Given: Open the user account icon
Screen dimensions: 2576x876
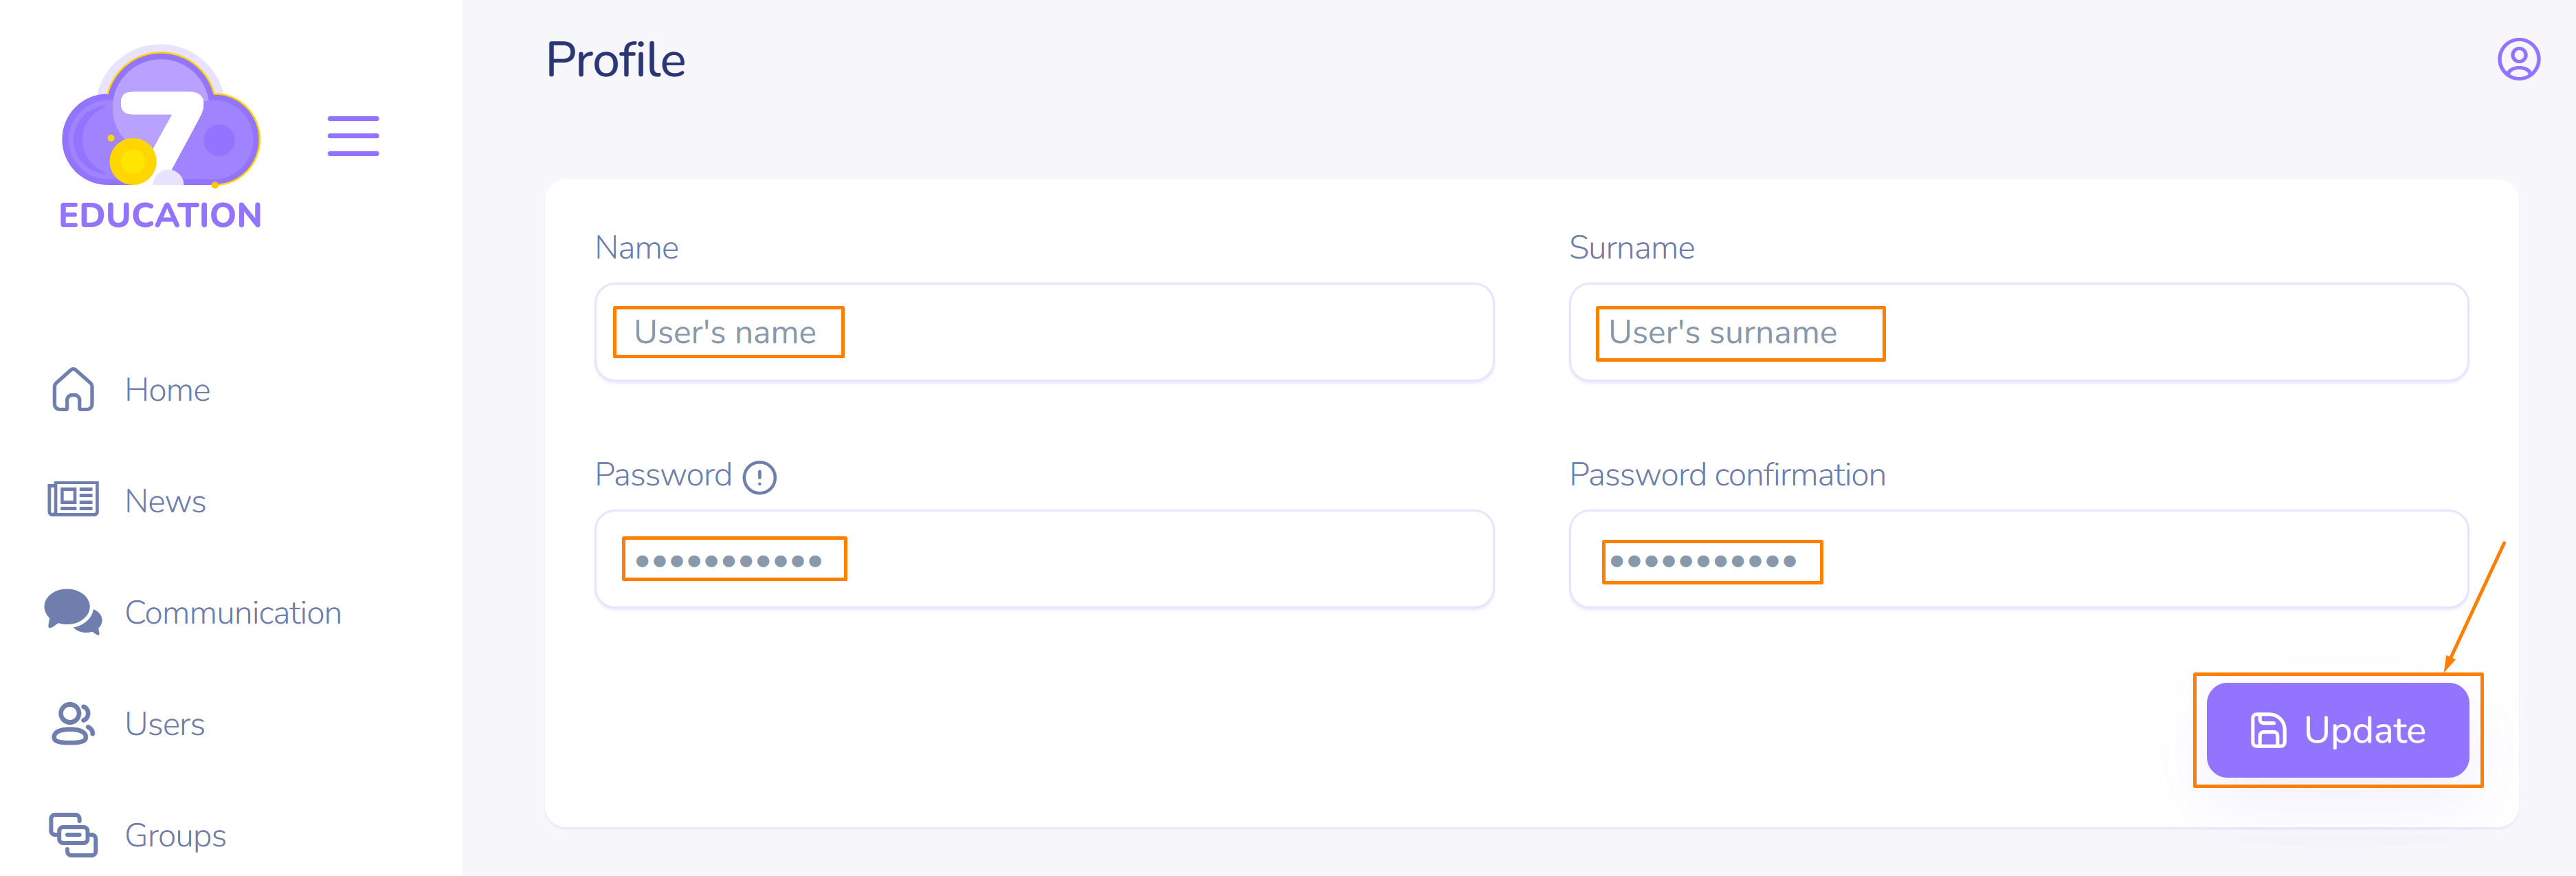Looking at the screenshot, I should coord(2518,60).
